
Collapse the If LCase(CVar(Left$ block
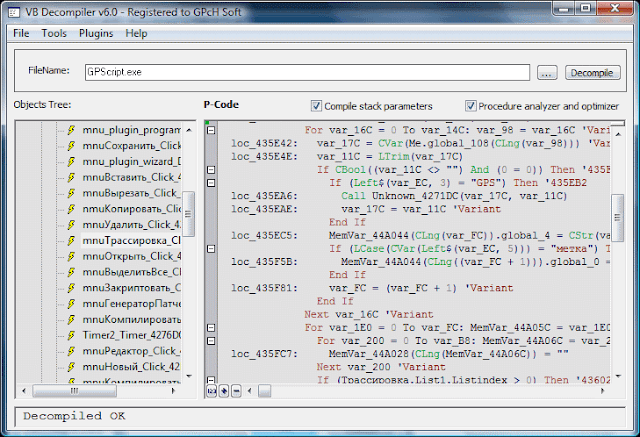point(211,248)
